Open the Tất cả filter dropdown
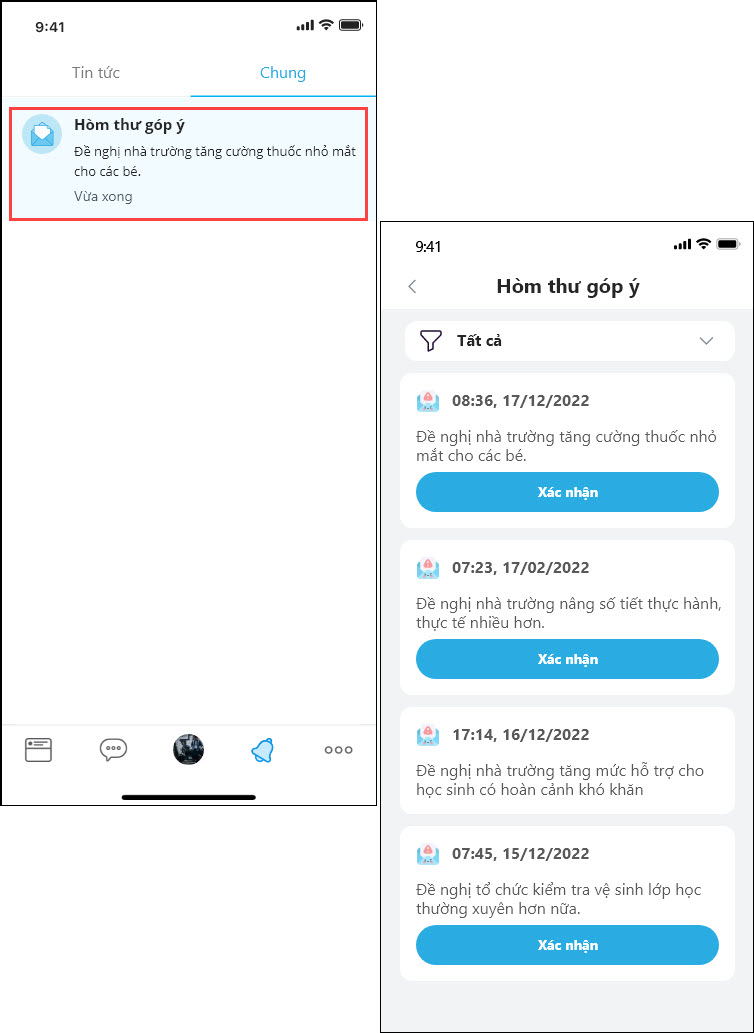 570,341
